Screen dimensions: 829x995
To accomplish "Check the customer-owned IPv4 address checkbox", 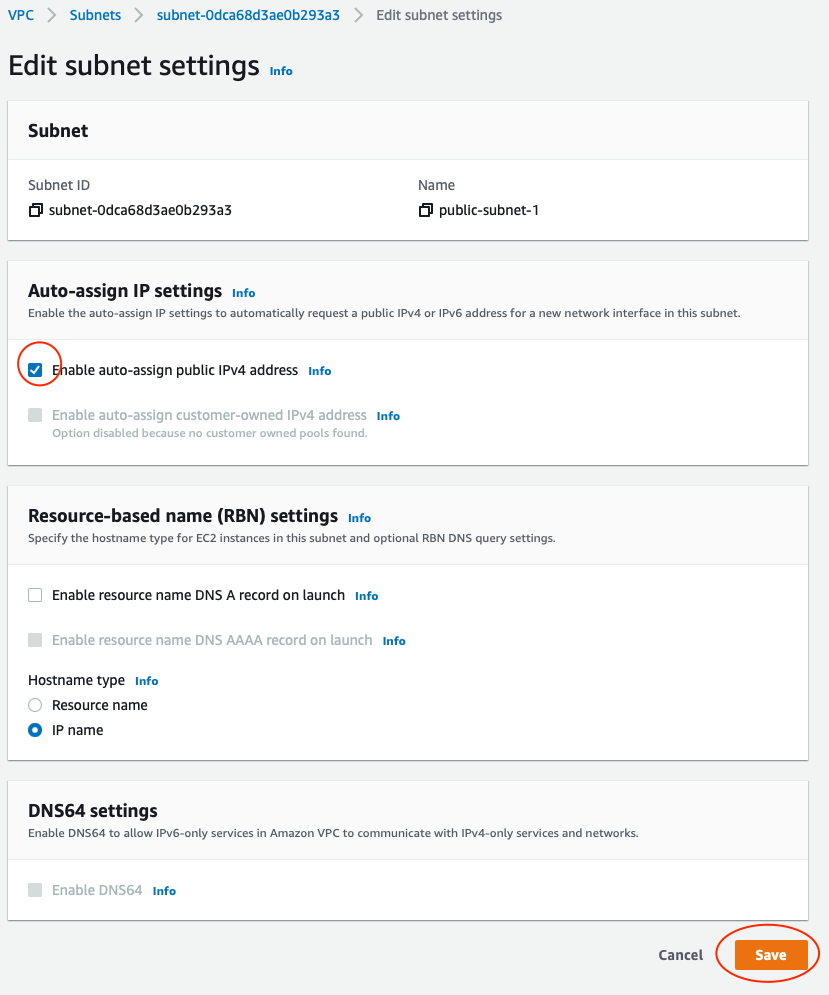I will pos(36,415).
